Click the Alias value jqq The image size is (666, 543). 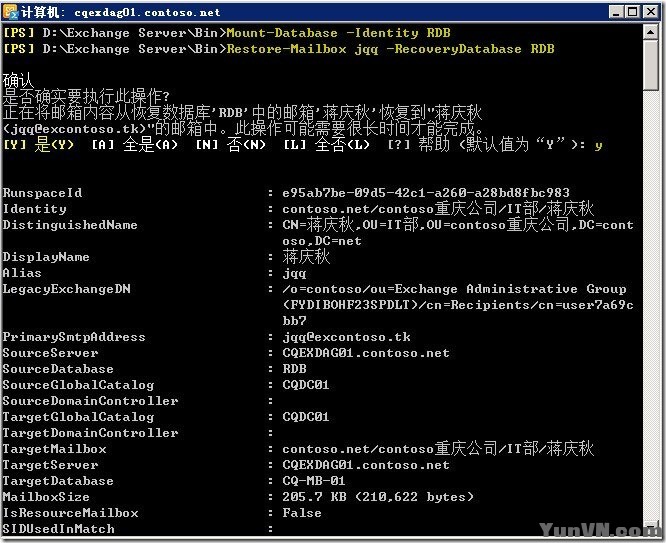click(x=294, y=273)
